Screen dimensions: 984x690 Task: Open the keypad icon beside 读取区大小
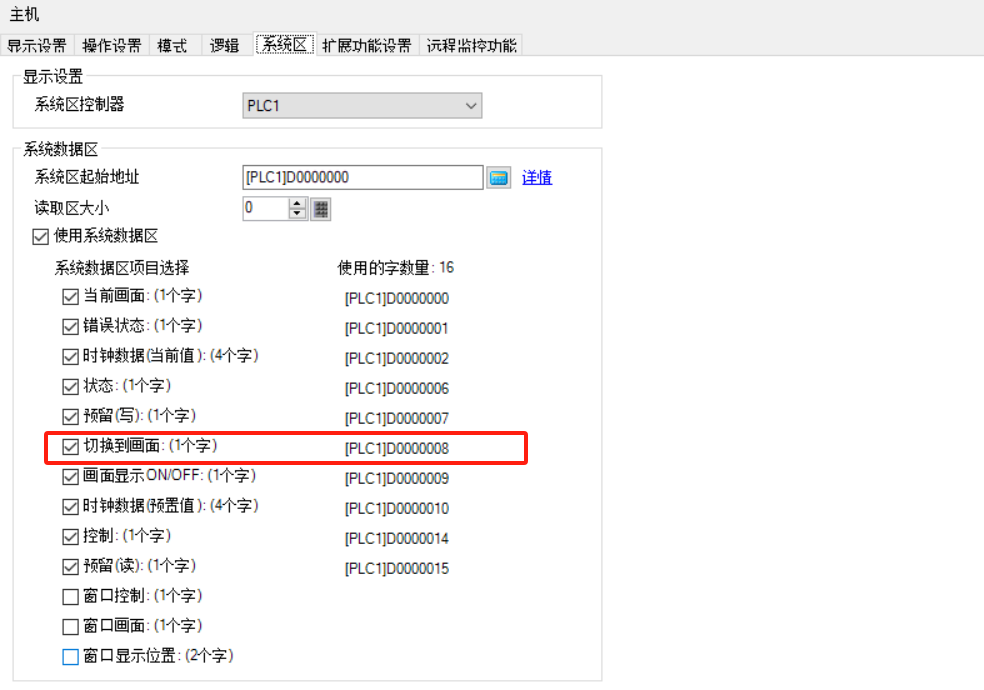[321, 209]
